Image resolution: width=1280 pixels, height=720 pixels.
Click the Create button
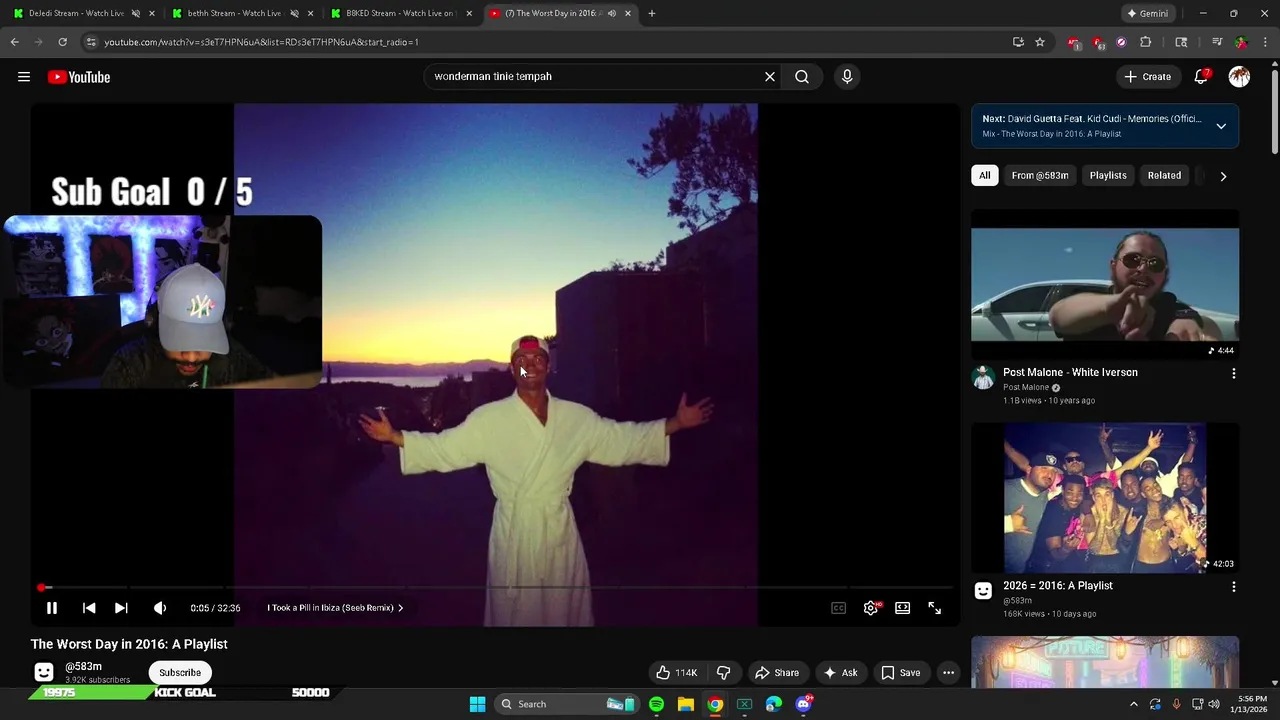(1148, 77)
